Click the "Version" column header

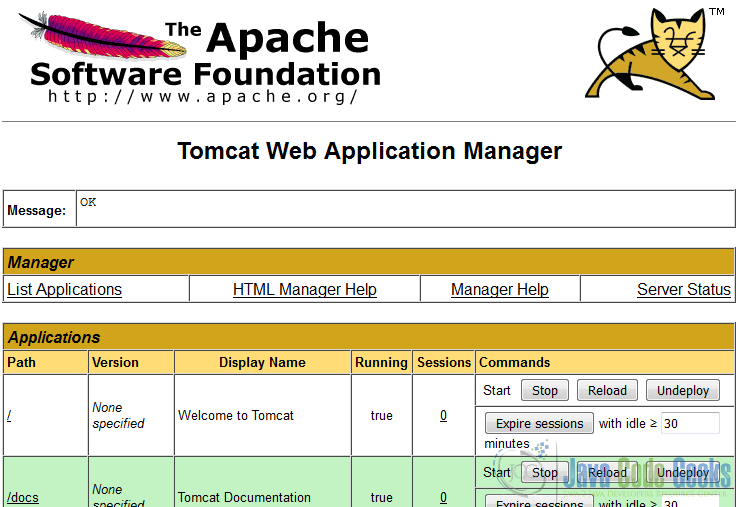pyautogui.click(x=115, y=362)
